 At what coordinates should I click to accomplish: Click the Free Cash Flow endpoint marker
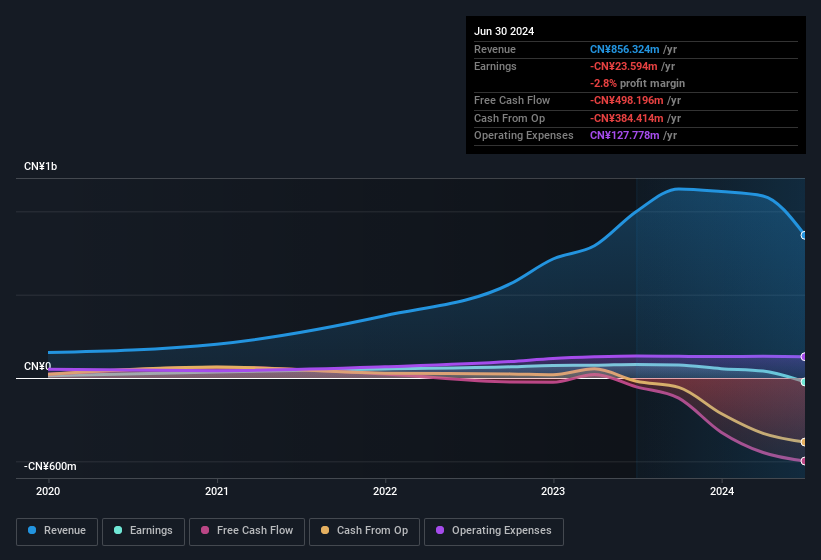[804, 461]
